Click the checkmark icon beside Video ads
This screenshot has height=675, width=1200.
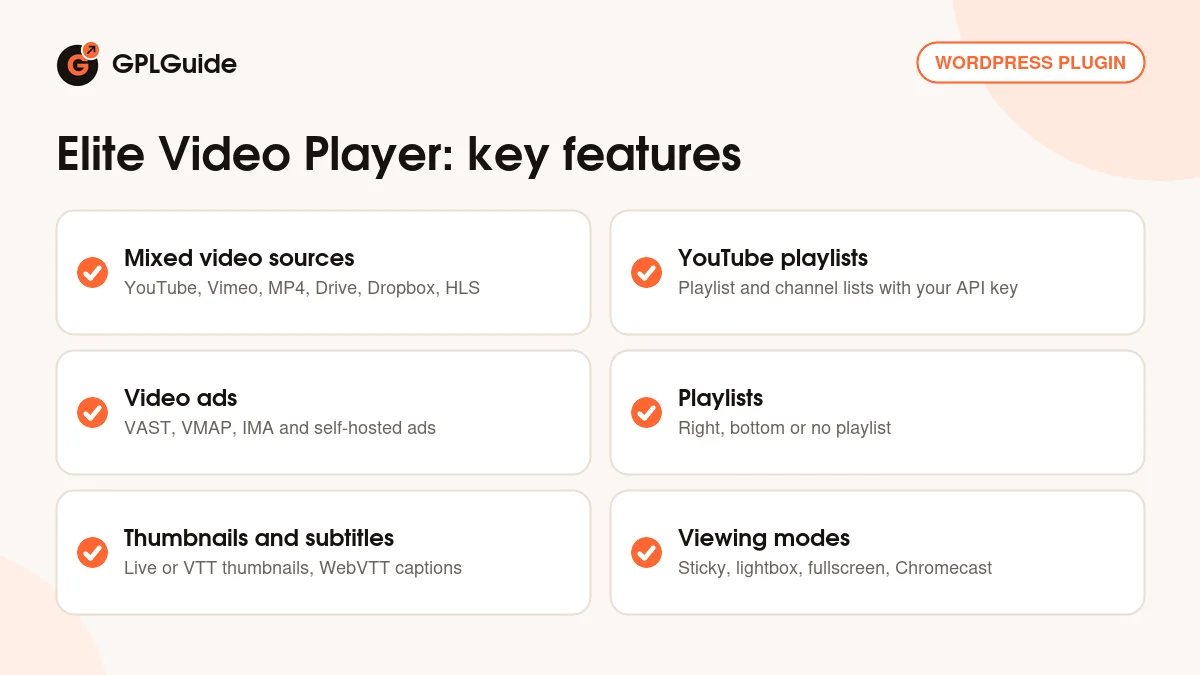[x=92, y=412]
